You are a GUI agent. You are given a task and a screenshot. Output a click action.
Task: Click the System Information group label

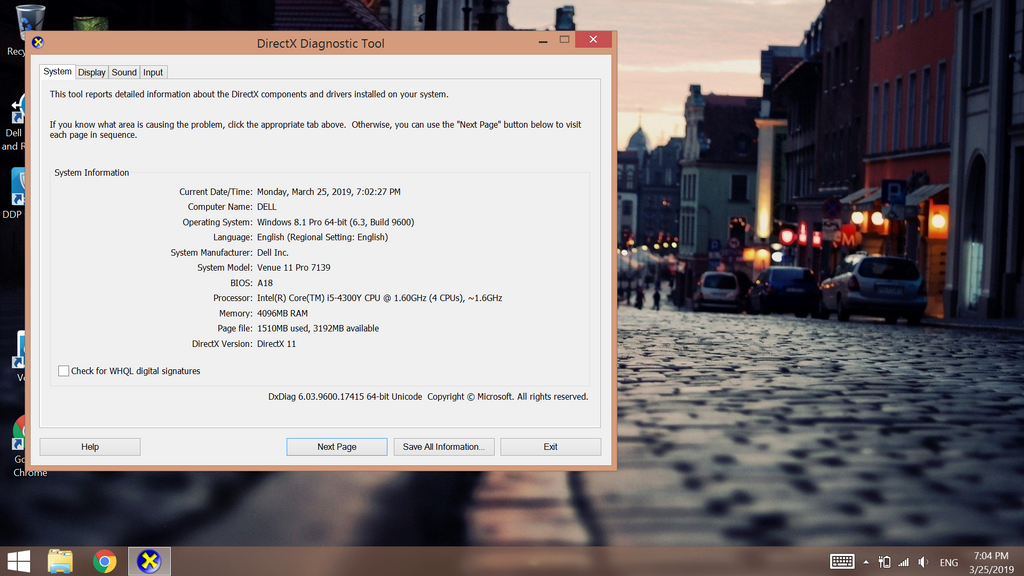click(91, 172)
